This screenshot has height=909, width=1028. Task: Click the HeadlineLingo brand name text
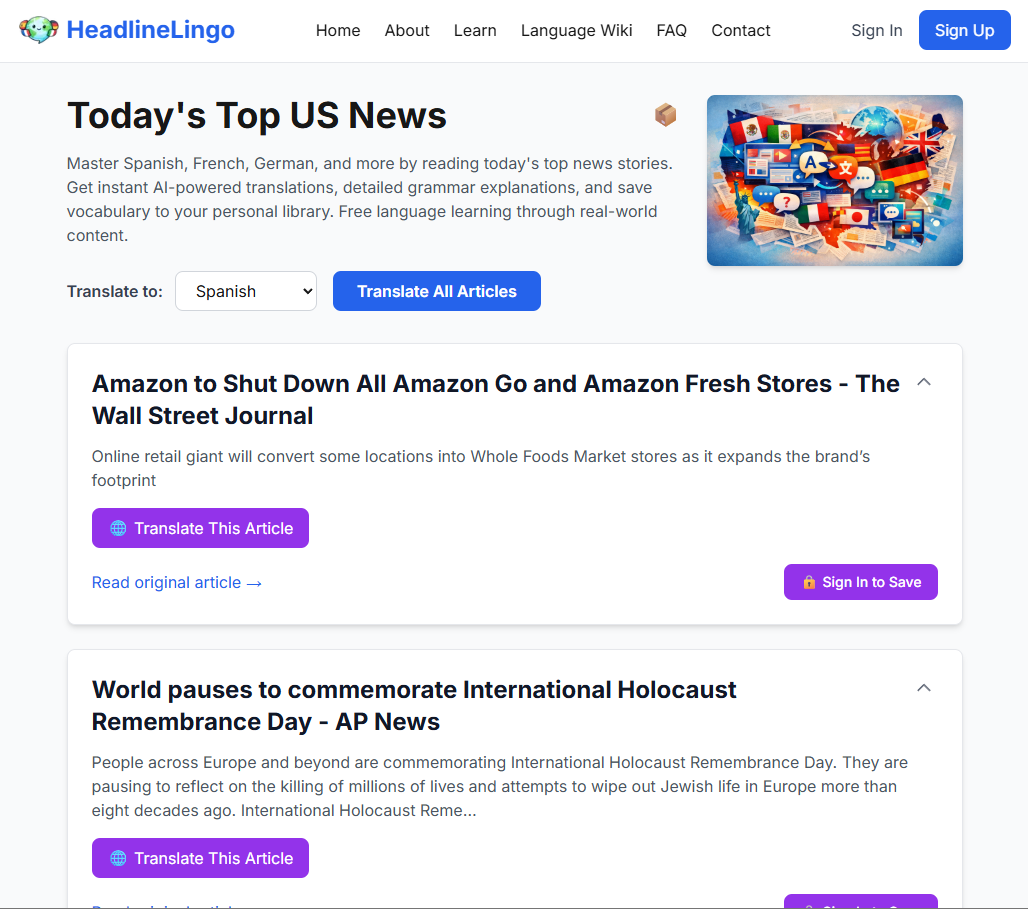(150, 30)
